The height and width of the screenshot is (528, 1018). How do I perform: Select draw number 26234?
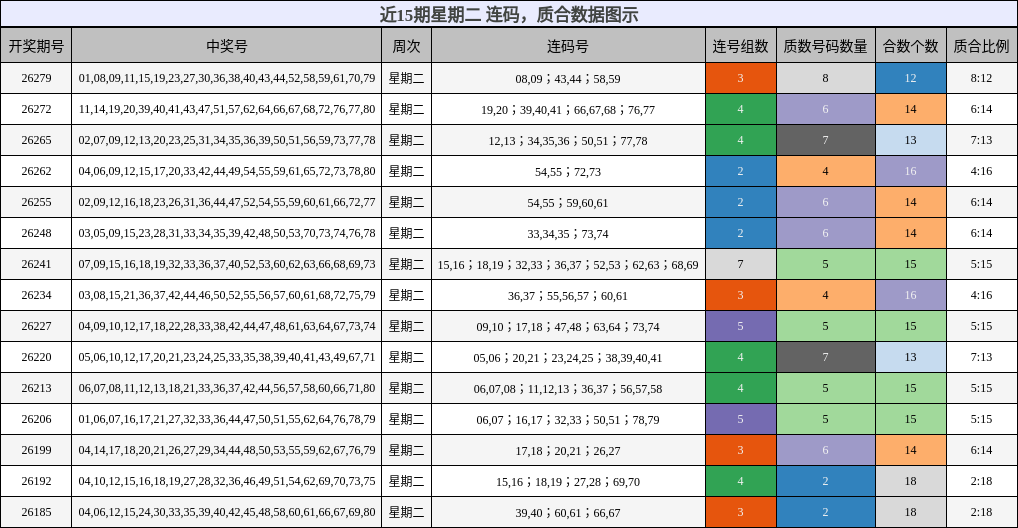[36, 295]
